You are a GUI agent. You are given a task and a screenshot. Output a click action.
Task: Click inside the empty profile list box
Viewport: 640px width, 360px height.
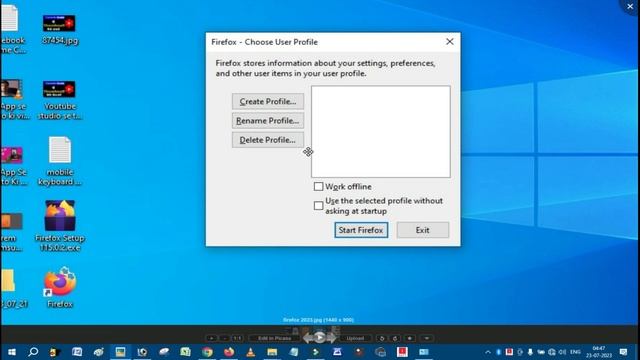tap(381, 131)
